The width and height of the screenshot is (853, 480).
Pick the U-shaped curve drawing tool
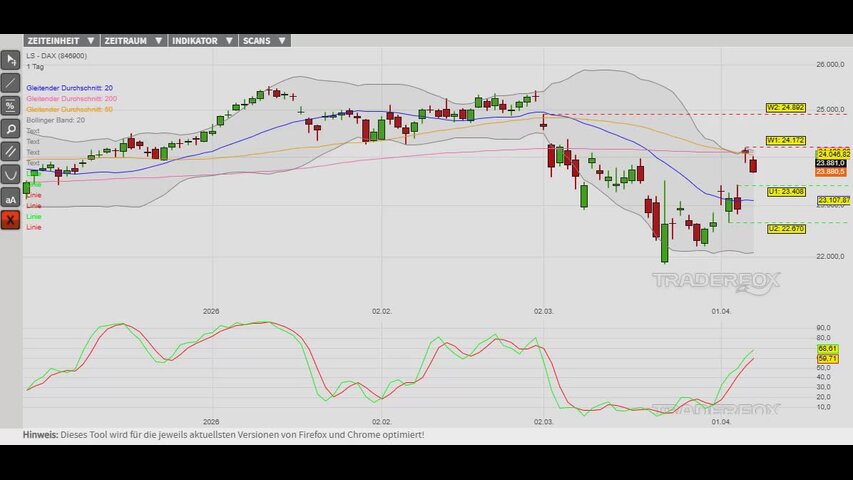point(11,175)
